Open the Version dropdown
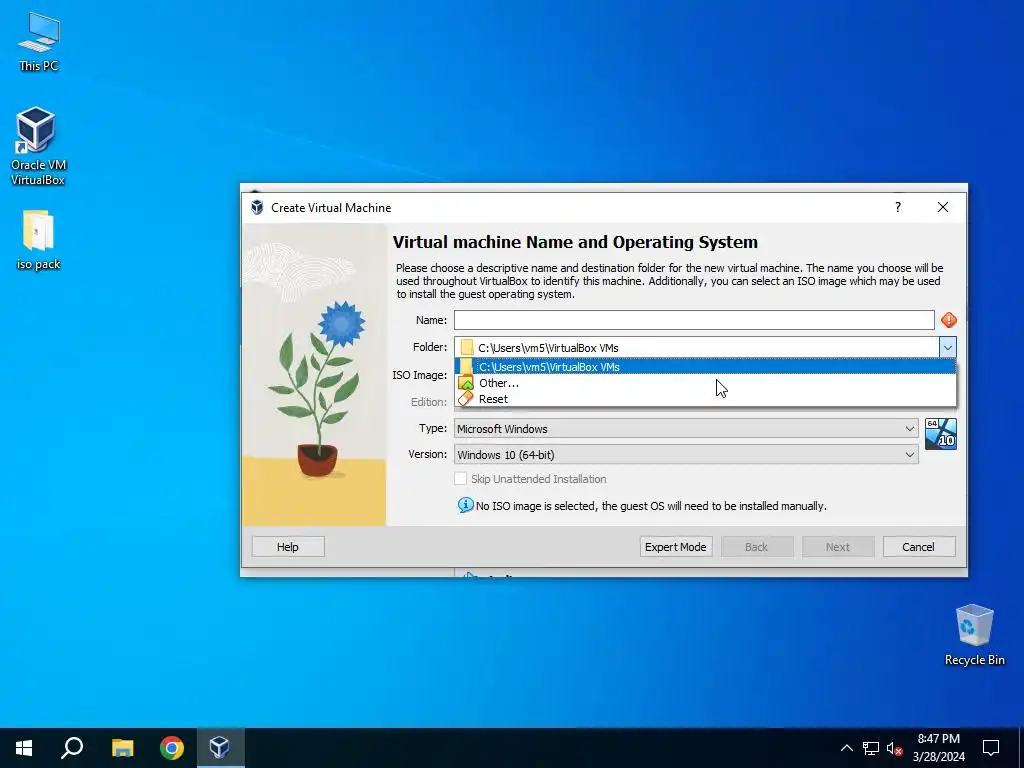1024x768 pixels. tap(686, 455)
